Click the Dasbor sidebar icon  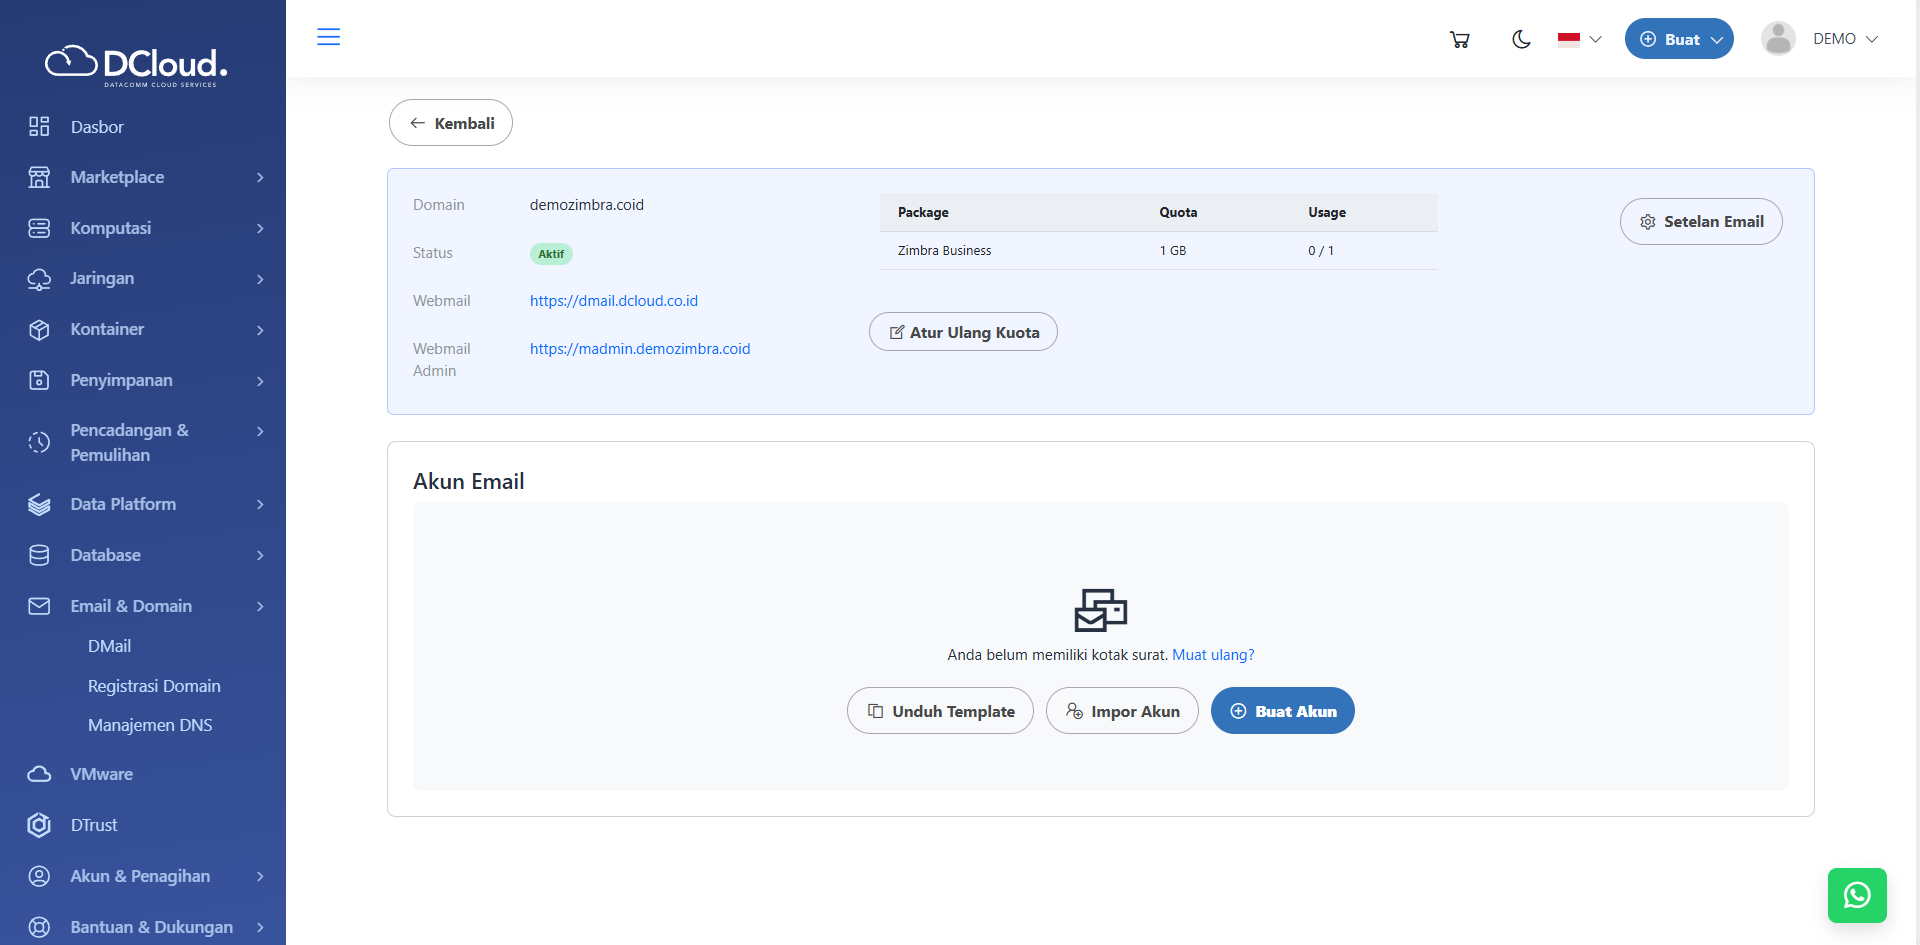[39, 127]
